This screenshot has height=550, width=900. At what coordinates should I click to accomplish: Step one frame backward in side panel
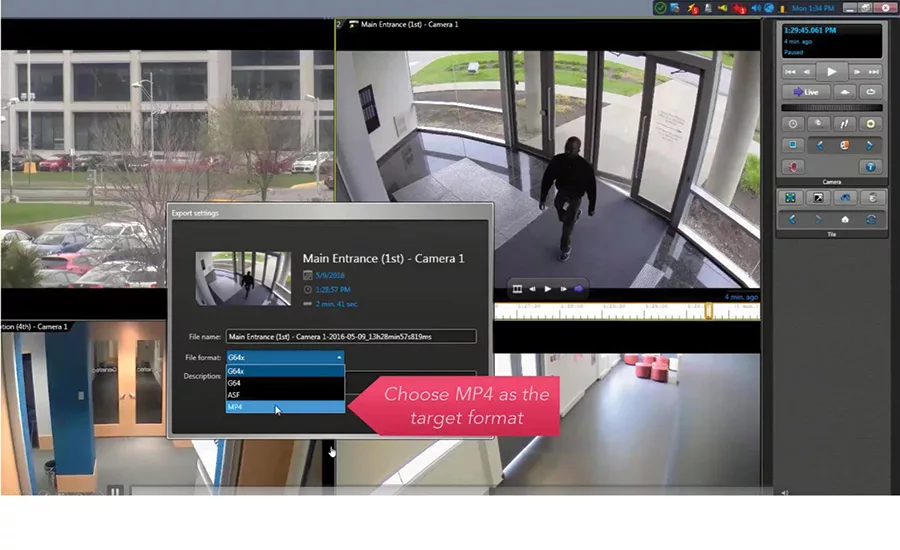pos(806,72)
